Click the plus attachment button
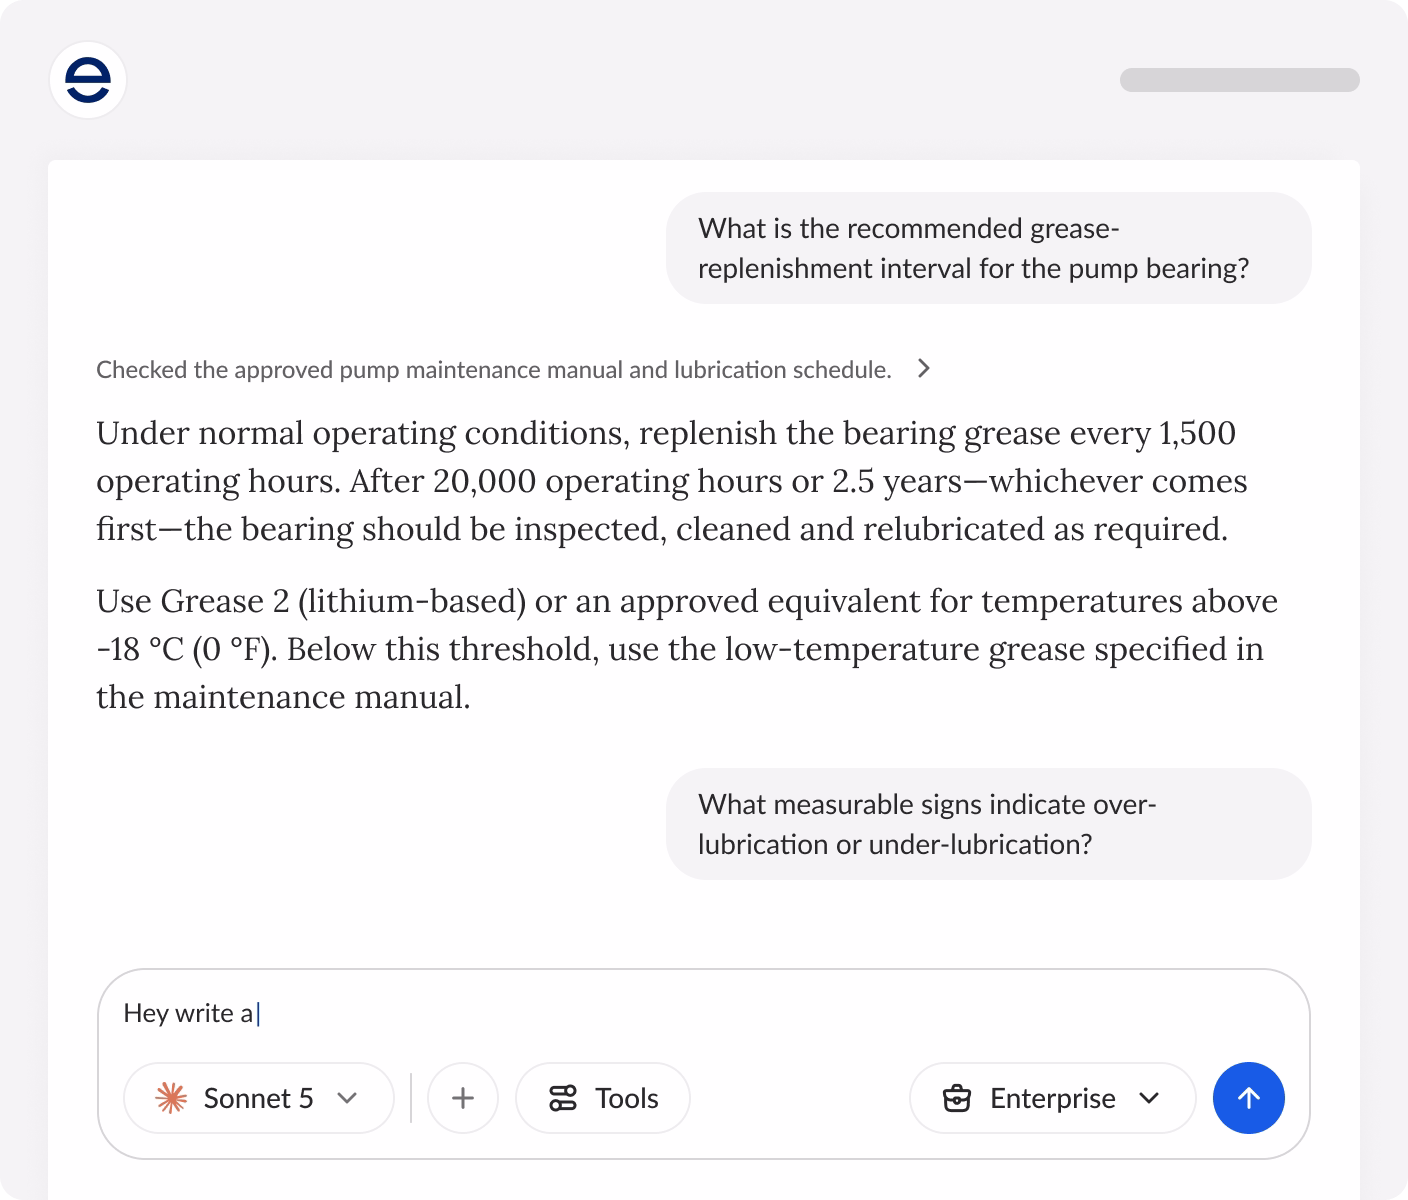The width and height of the screenshot is (1408, 1200). coord(463,1098)
